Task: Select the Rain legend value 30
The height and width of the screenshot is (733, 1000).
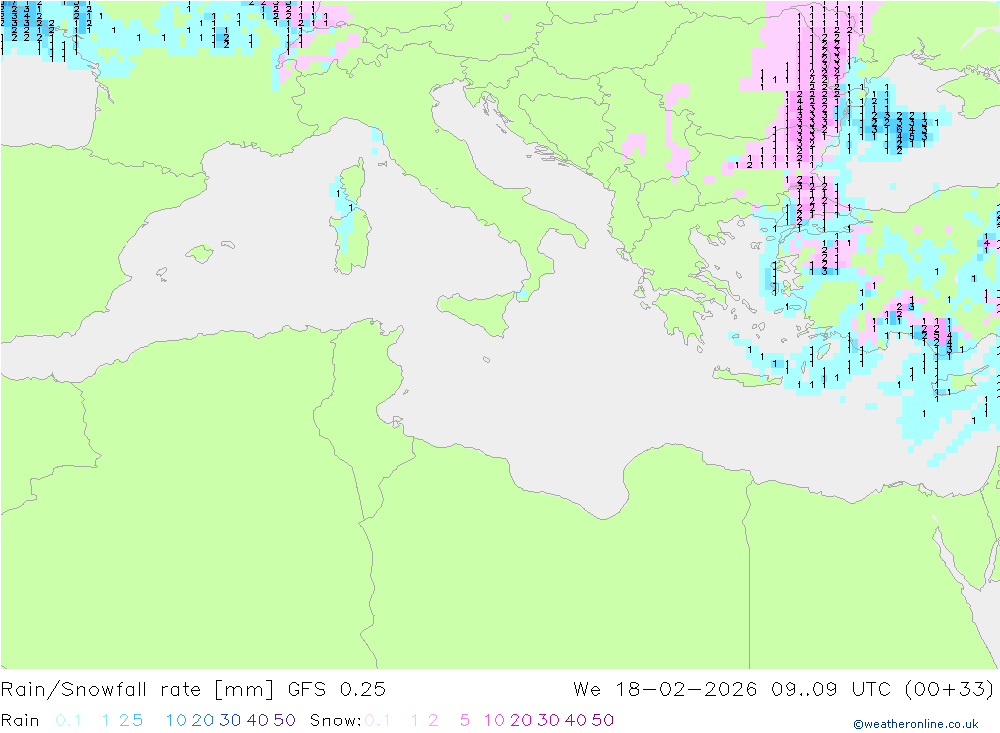Action: pos(230,720)
